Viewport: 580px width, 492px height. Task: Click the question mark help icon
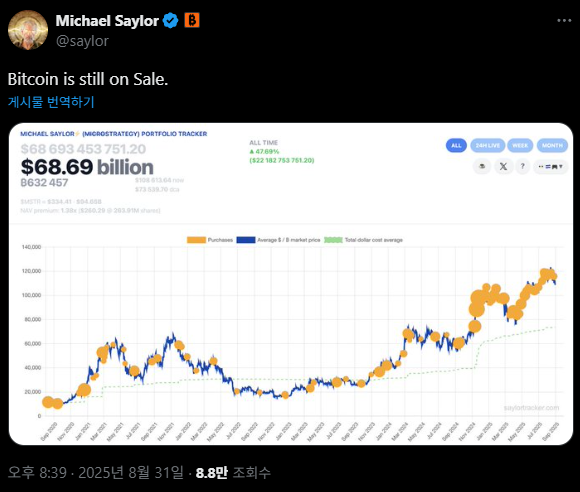pos(522,166)
